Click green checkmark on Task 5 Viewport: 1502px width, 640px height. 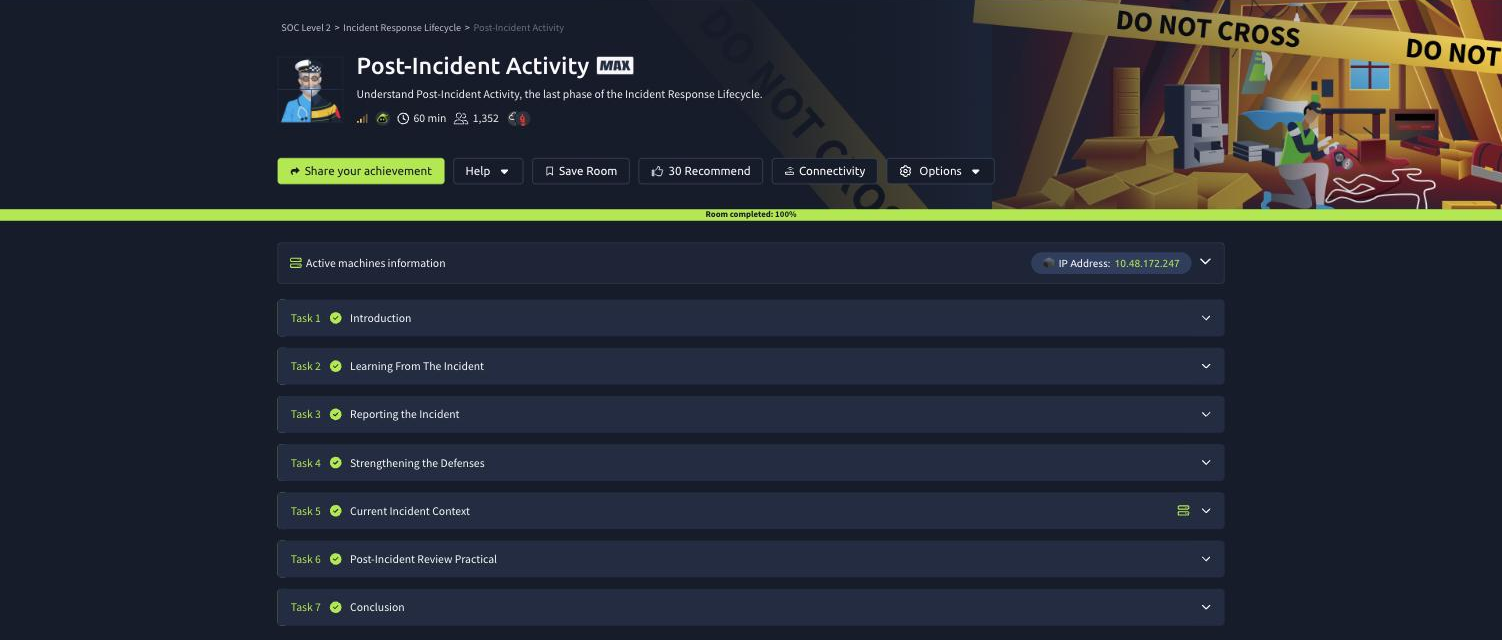(x=336, y=511)
